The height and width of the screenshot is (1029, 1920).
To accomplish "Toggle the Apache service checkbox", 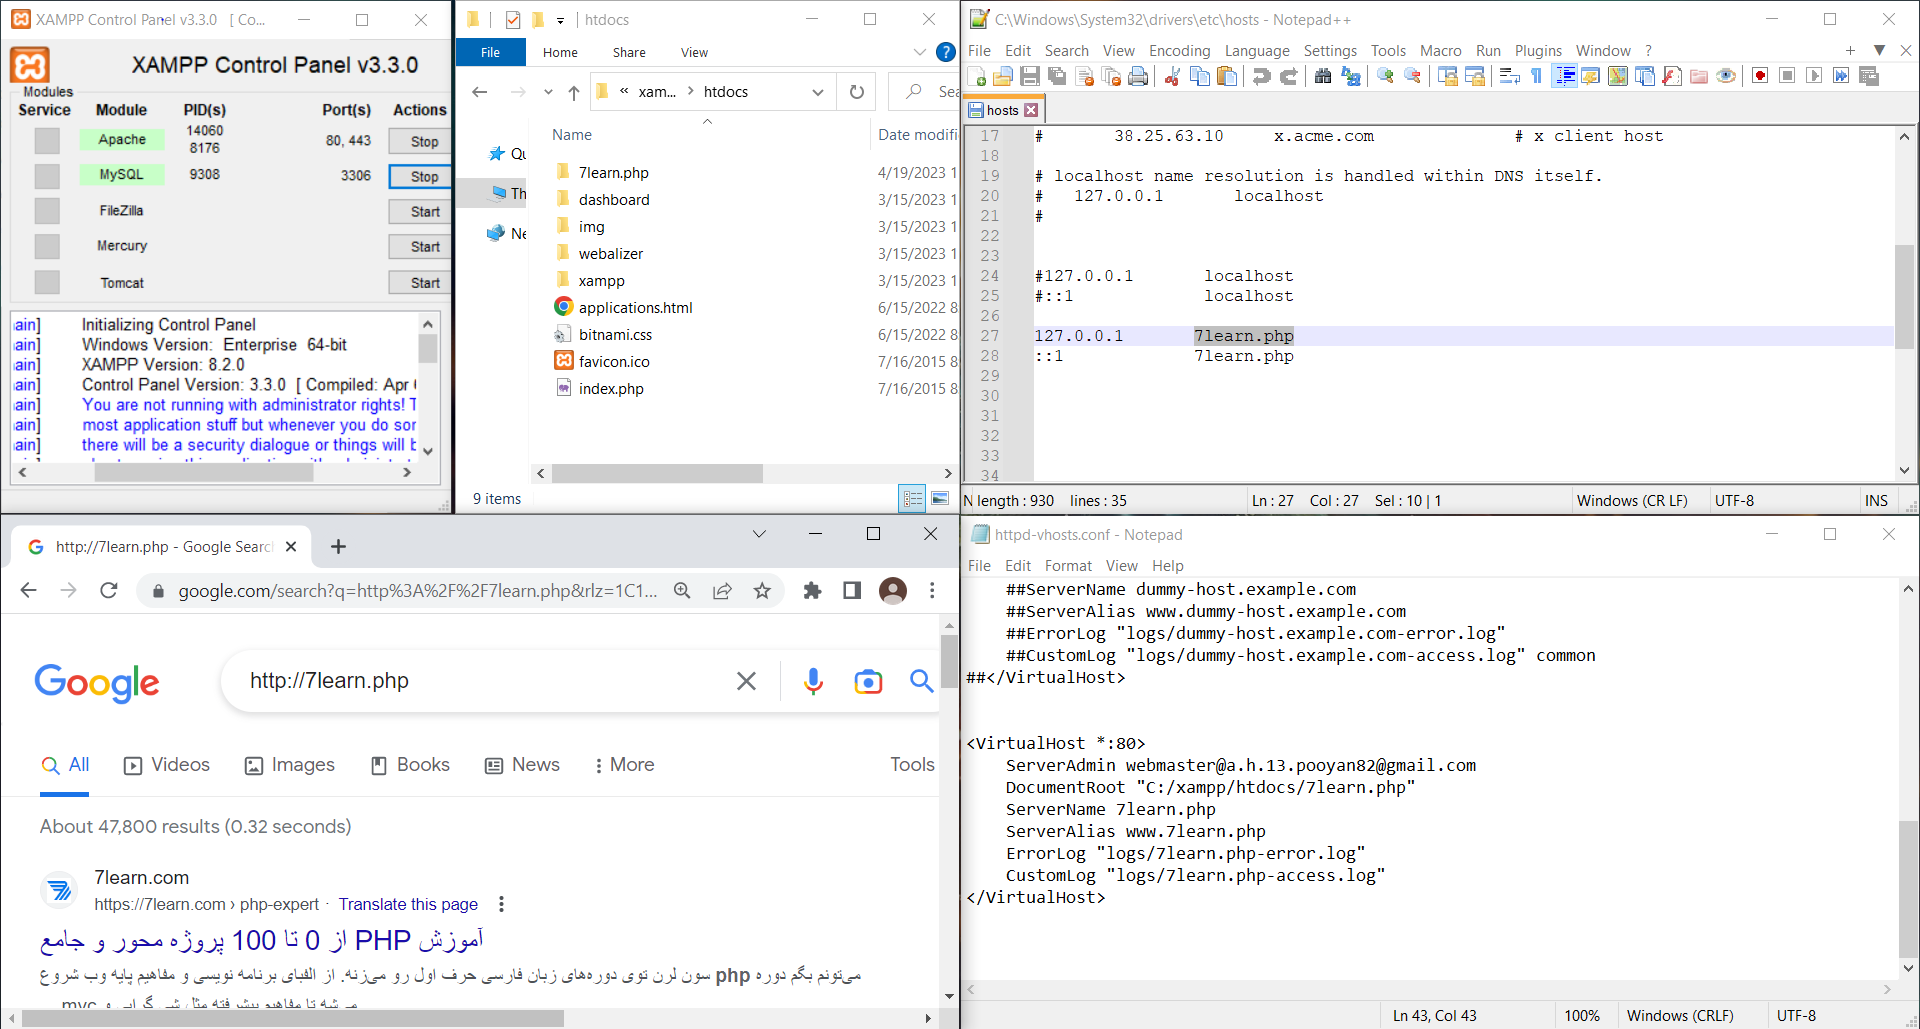I will (47, 141).
